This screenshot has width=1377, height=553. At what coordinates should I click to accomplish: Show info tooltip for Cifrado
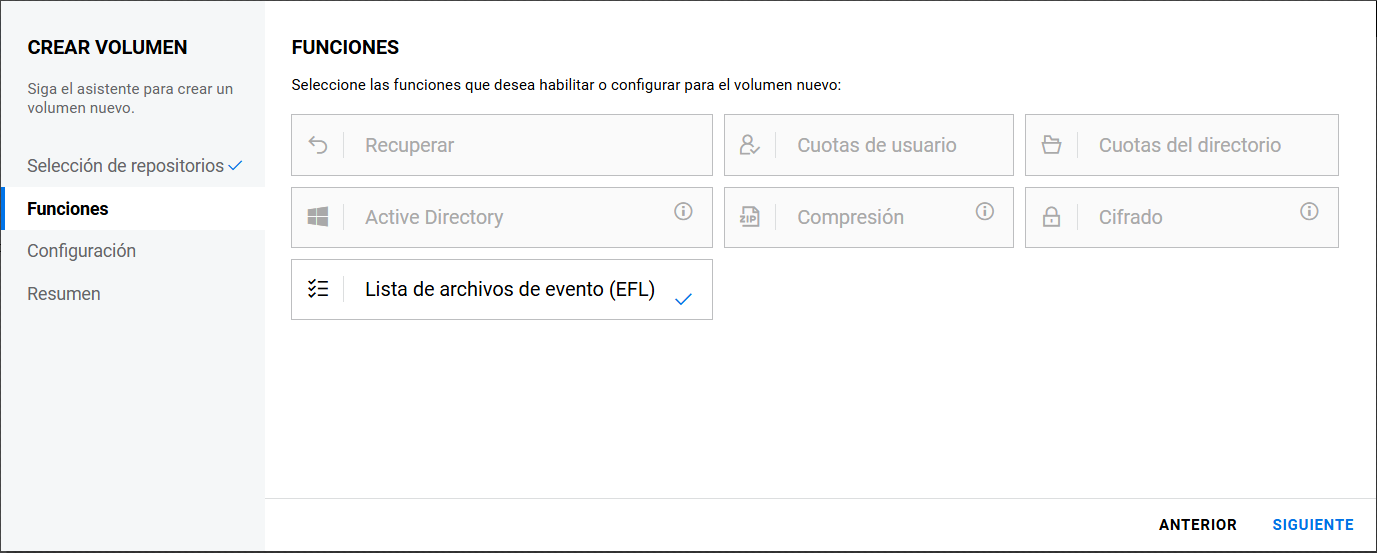pyautogui.click(x=1309, y=211)
